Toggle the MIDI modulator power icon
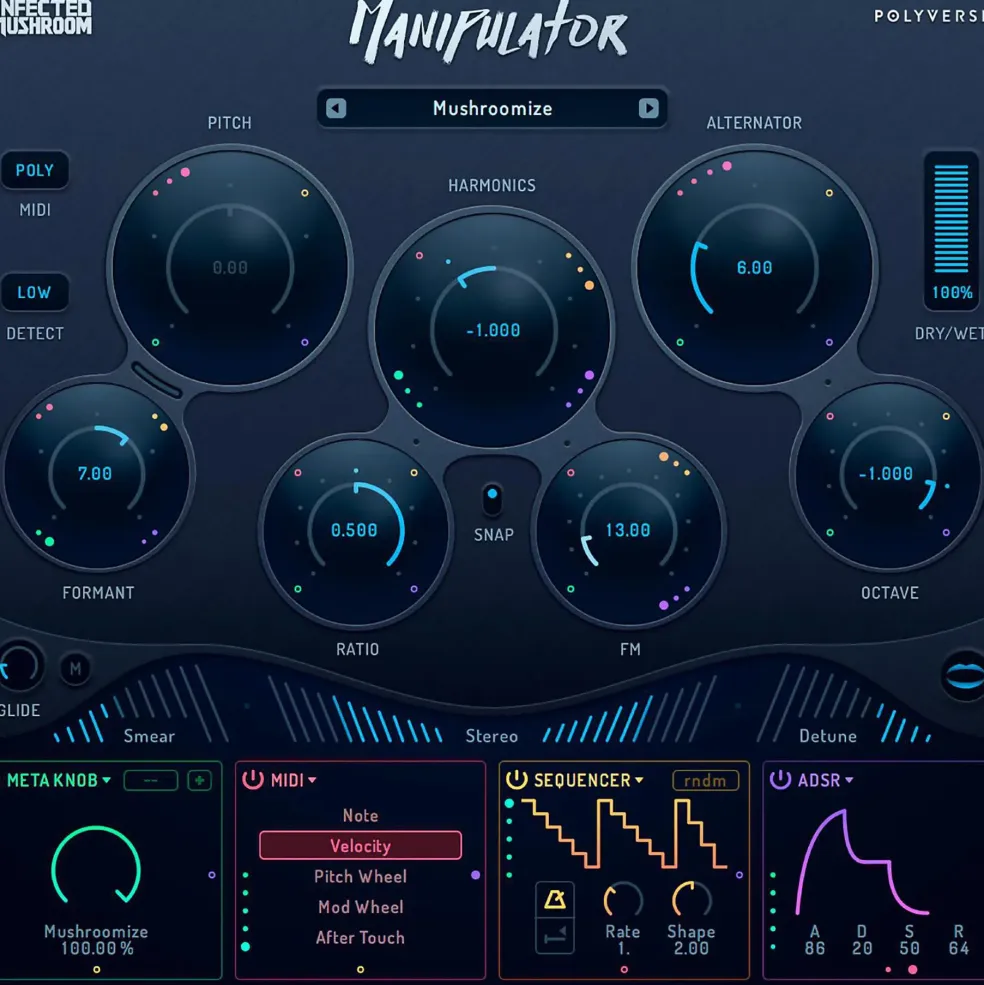This screenshot has height=985, width=984. (x=253, y=780)
